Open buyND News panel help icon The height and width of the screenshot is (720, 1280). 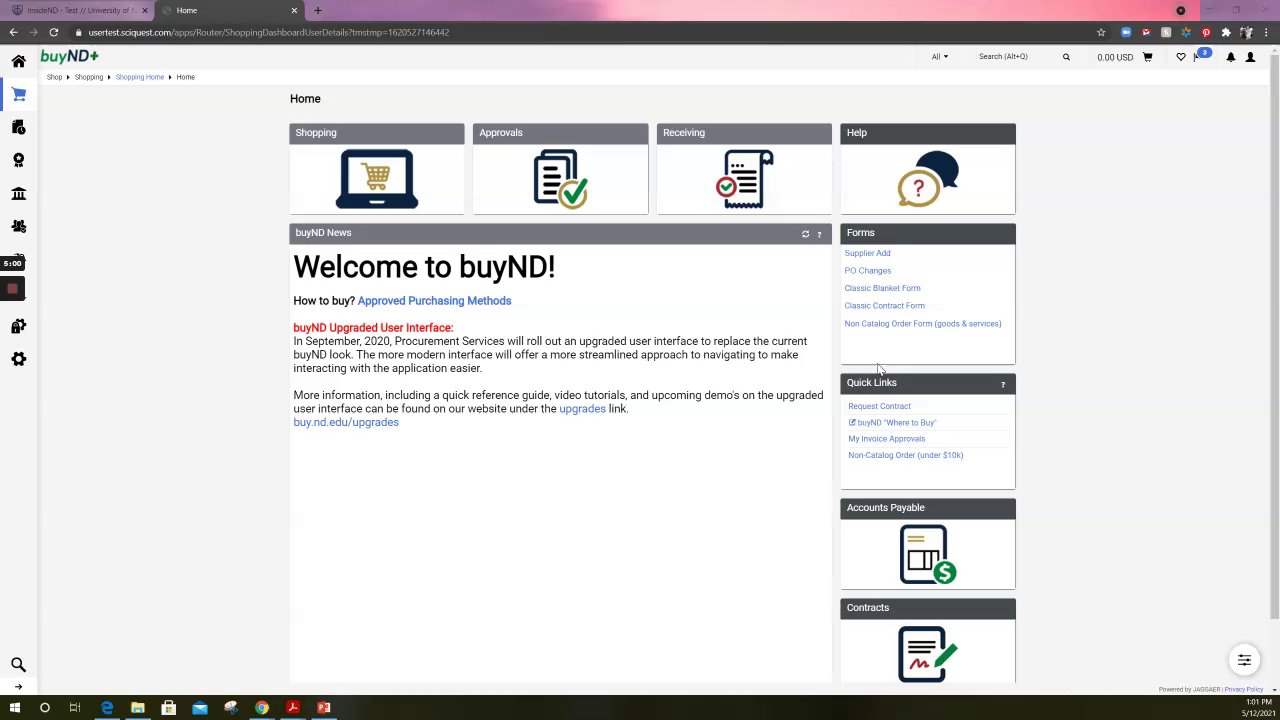point(819,234)
